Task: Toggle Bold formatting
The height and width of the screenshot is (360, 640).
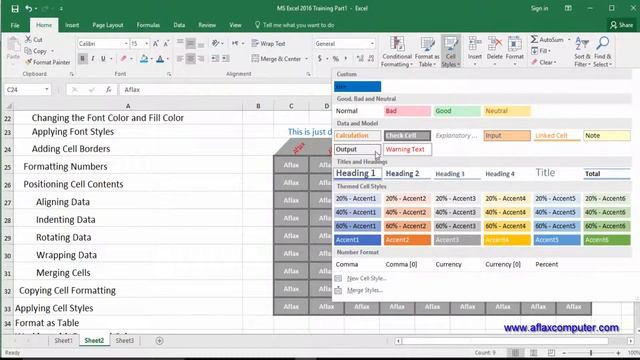Action: [x=82, y=59]
